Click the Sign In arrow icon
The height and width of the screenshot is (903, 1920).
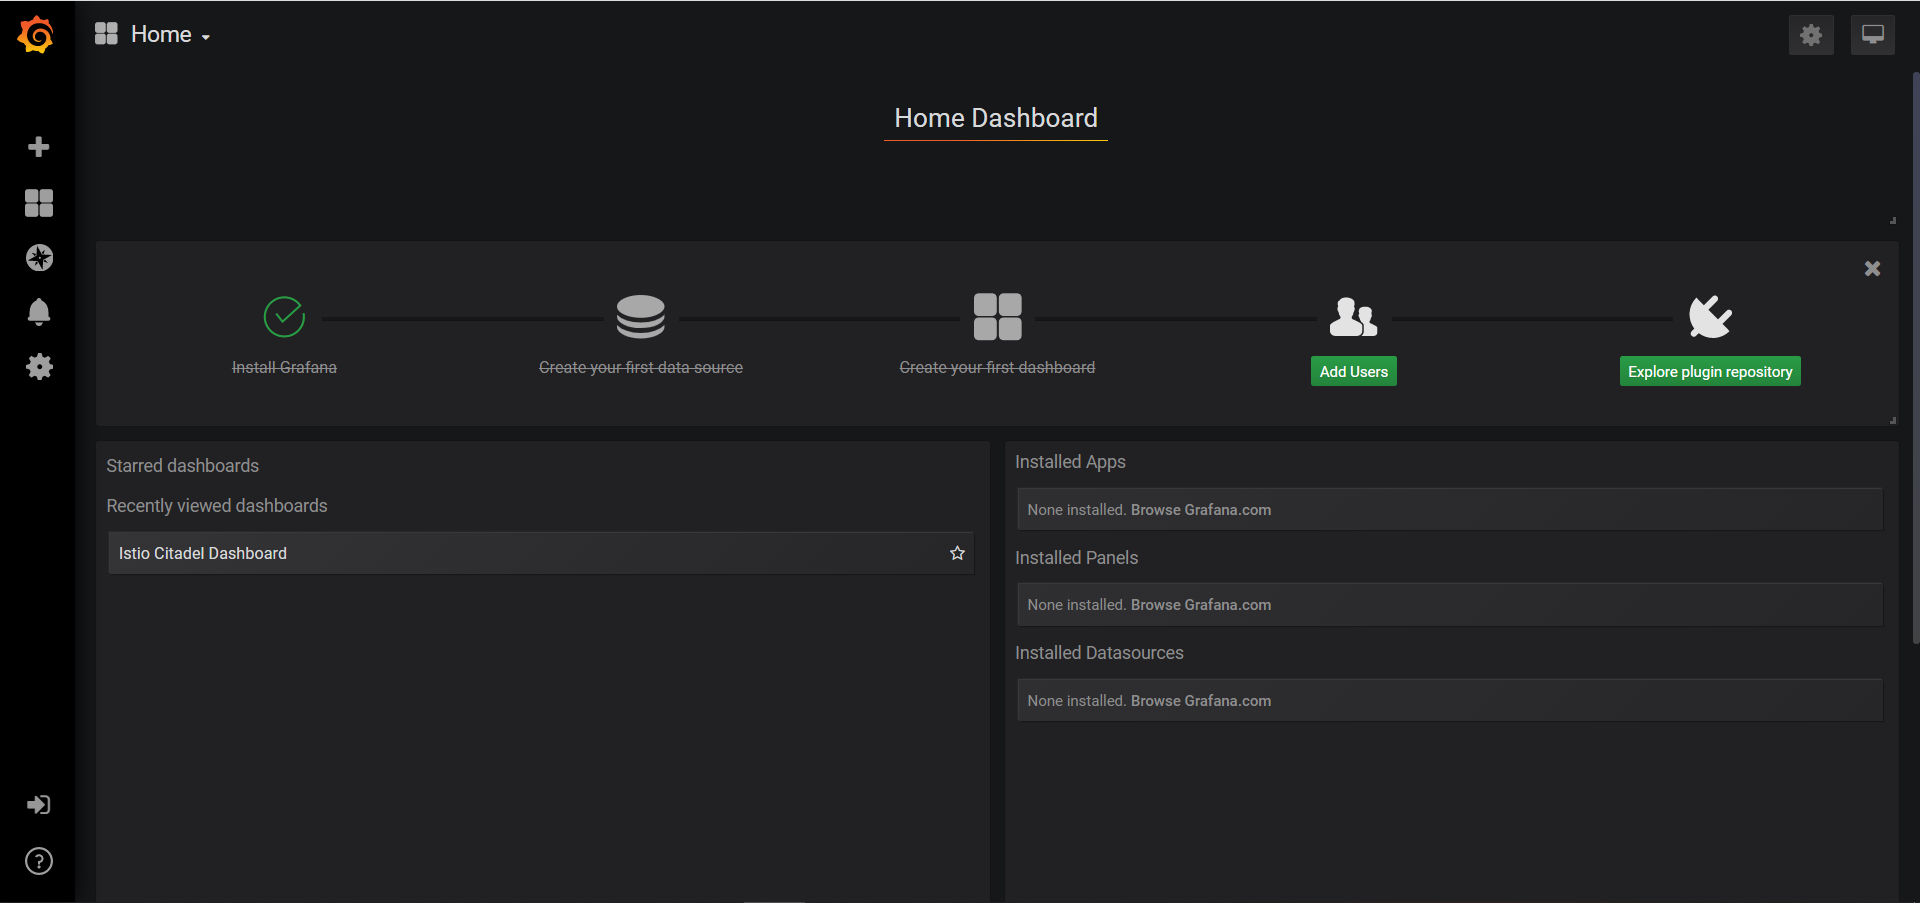(38, 805)
